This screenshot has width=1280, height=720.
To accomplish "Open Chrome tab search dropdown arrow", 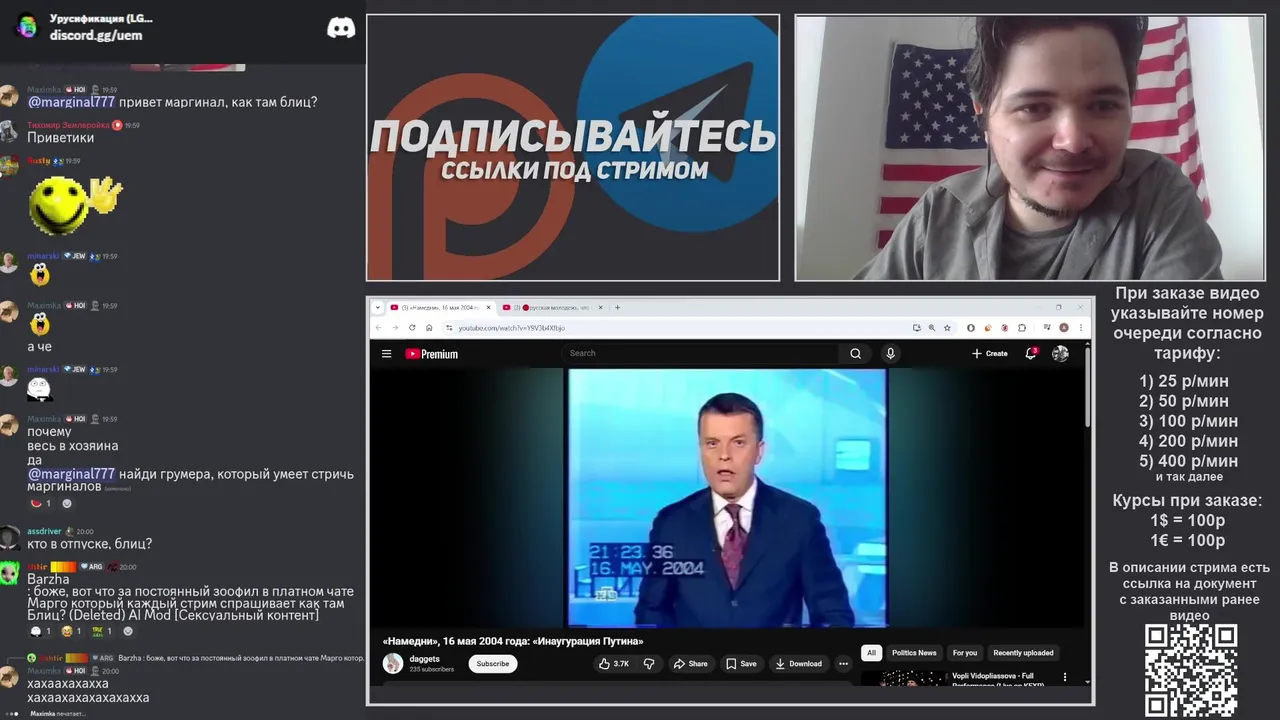I will tap(378, 308).
